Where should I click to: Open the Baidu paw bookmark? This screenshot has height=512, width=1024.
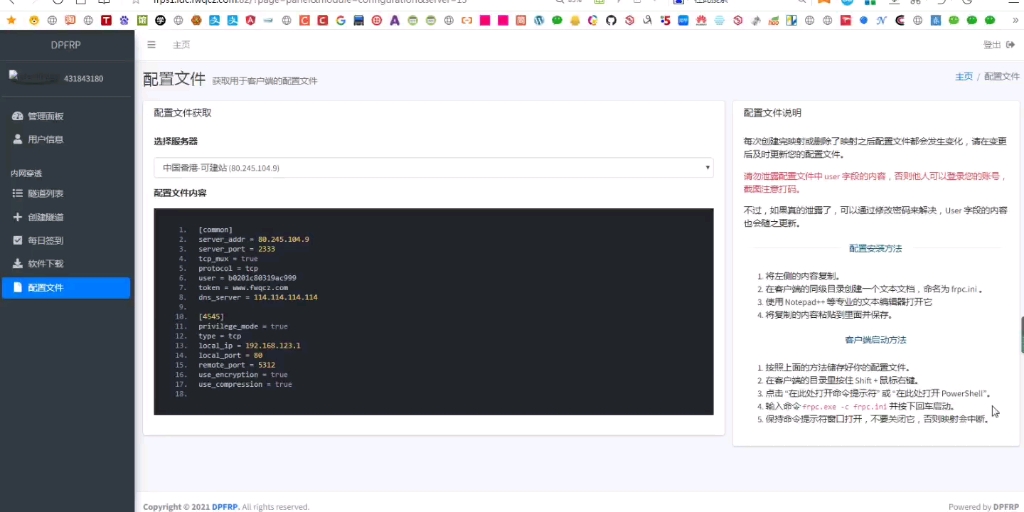coord(124,20)
